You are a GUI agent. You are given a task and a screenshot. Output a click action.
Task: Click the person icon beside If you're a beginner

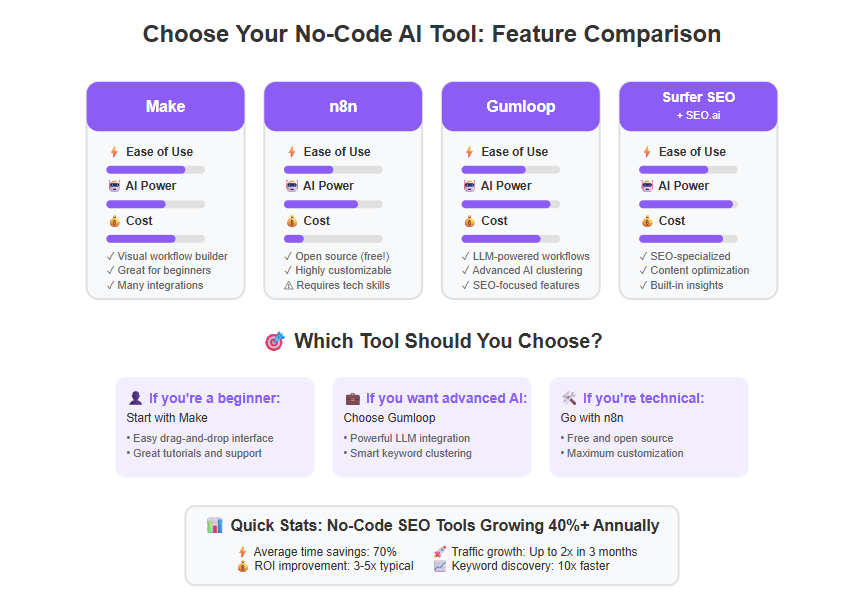point(135,398)
